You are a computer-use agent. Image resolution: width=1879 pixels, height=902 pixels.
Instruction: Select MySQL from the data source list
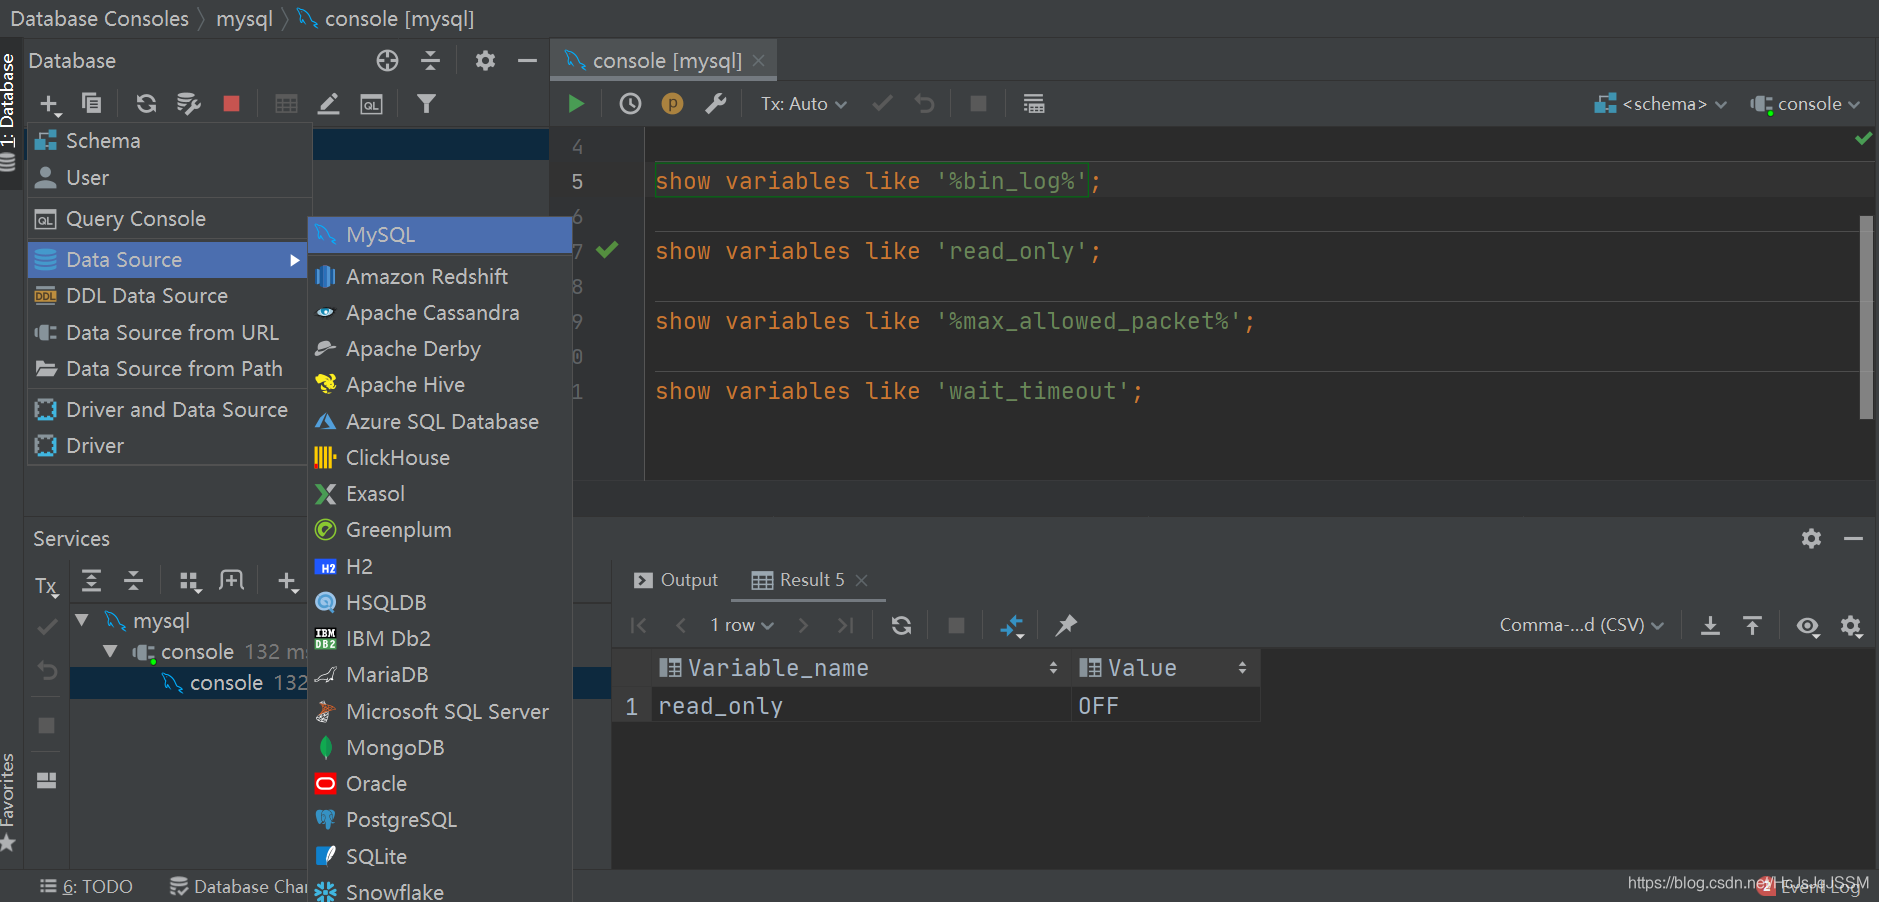tap(440, 235)
